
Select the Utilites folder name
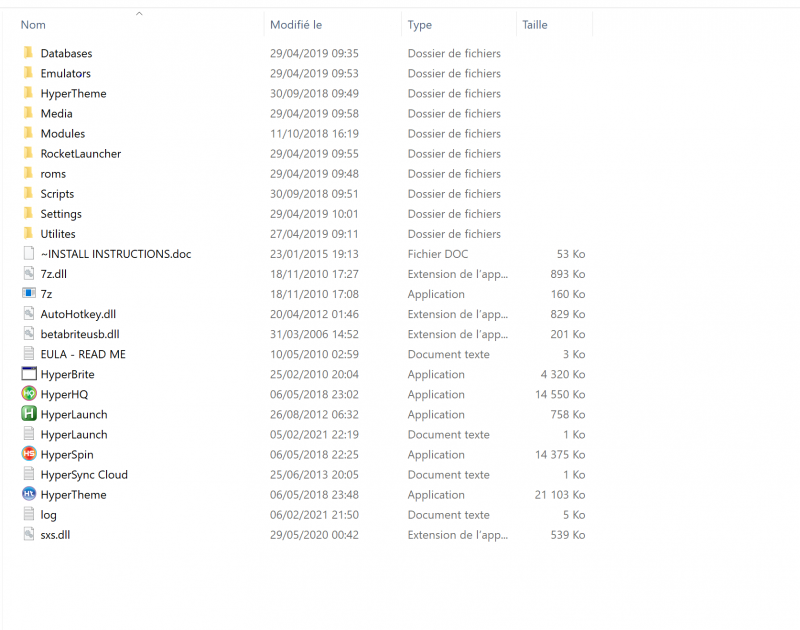[x=58, y=234]
